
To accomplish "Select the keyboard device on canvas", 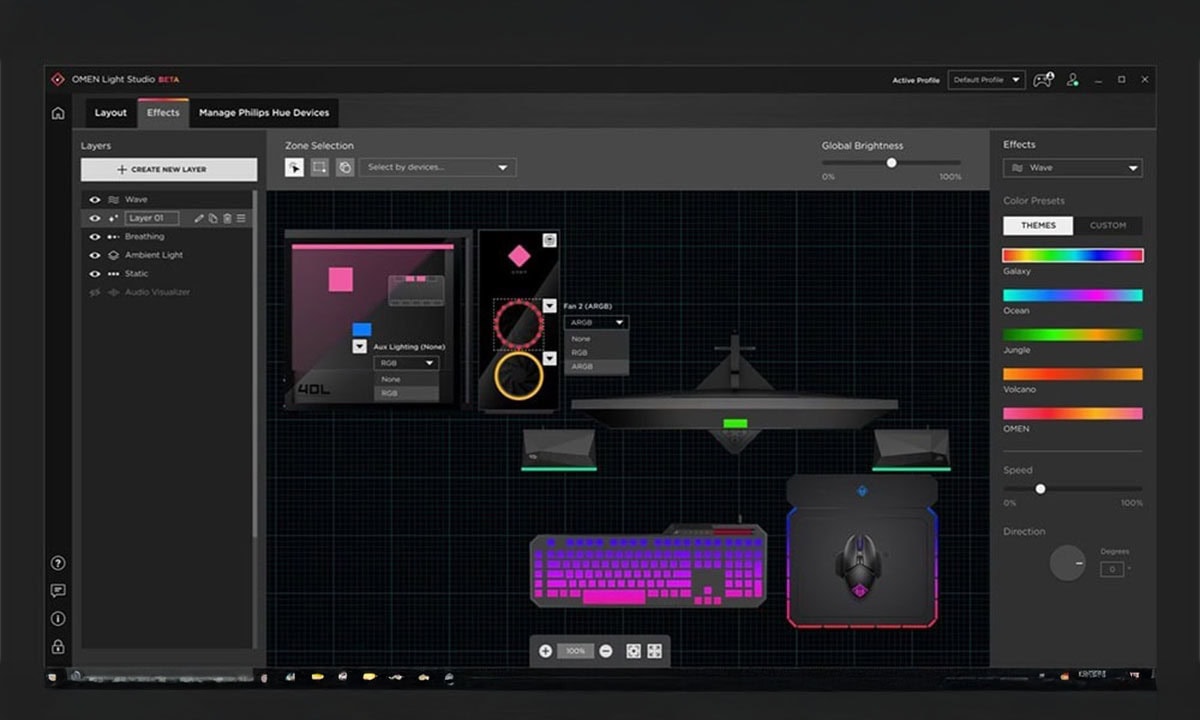I will tap(648, 566).
